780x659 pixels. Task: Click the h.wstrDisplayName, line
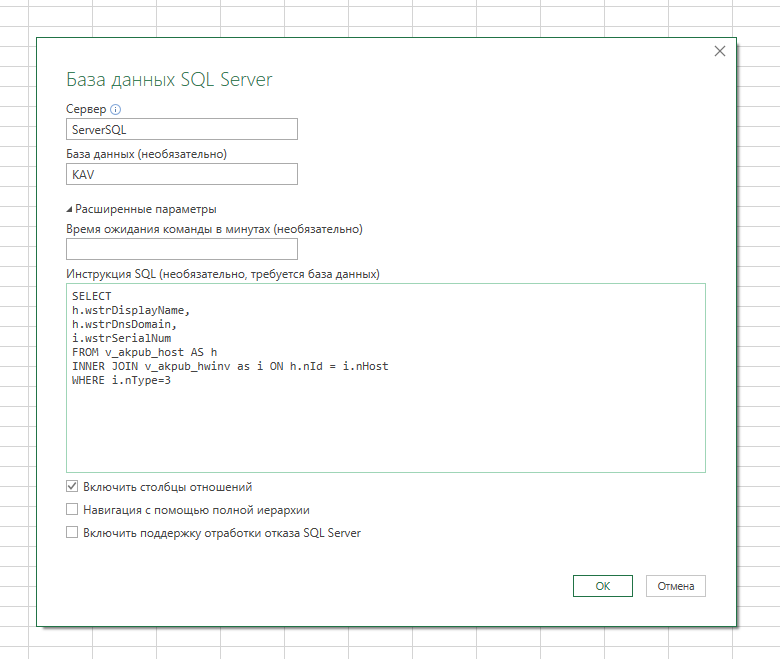pyautogui.click(x=131, y=310)
